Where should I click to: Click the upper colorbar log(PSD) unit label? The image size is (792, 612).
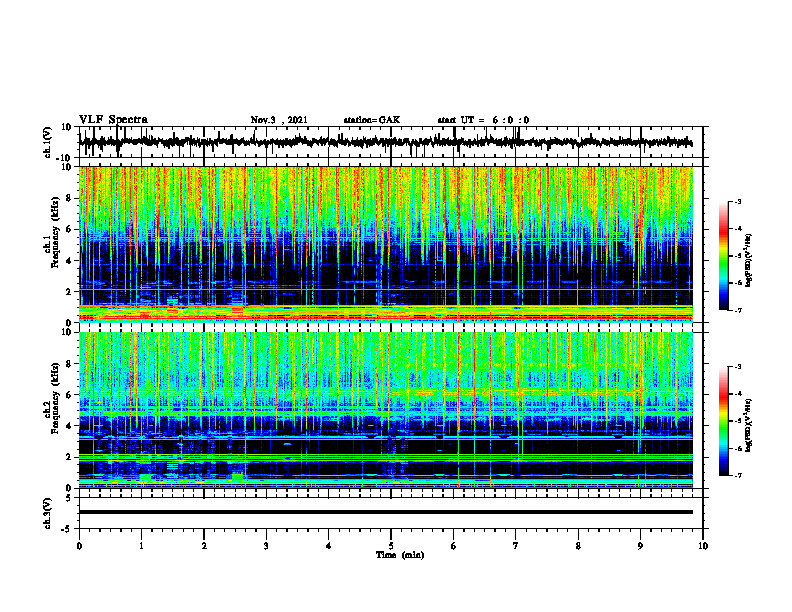[749, 260]
